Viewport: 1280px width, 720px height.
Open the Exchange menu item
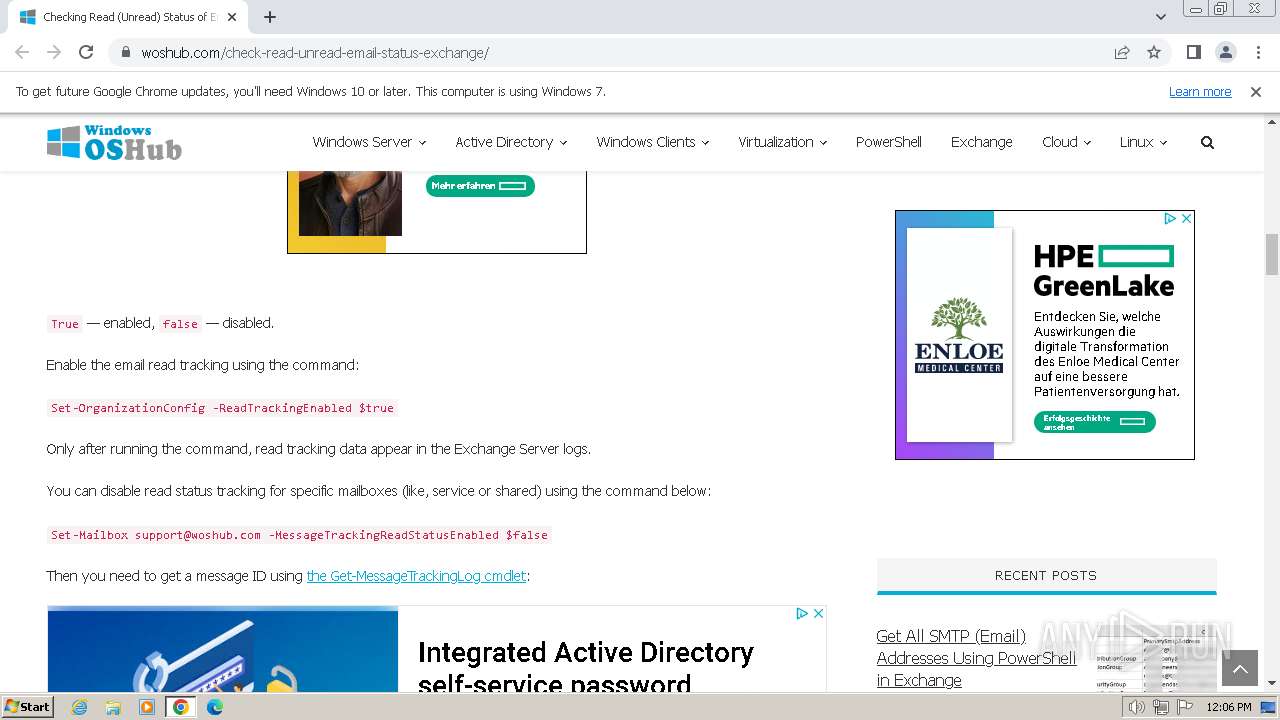pyautogui.click(x=981, y=142)
